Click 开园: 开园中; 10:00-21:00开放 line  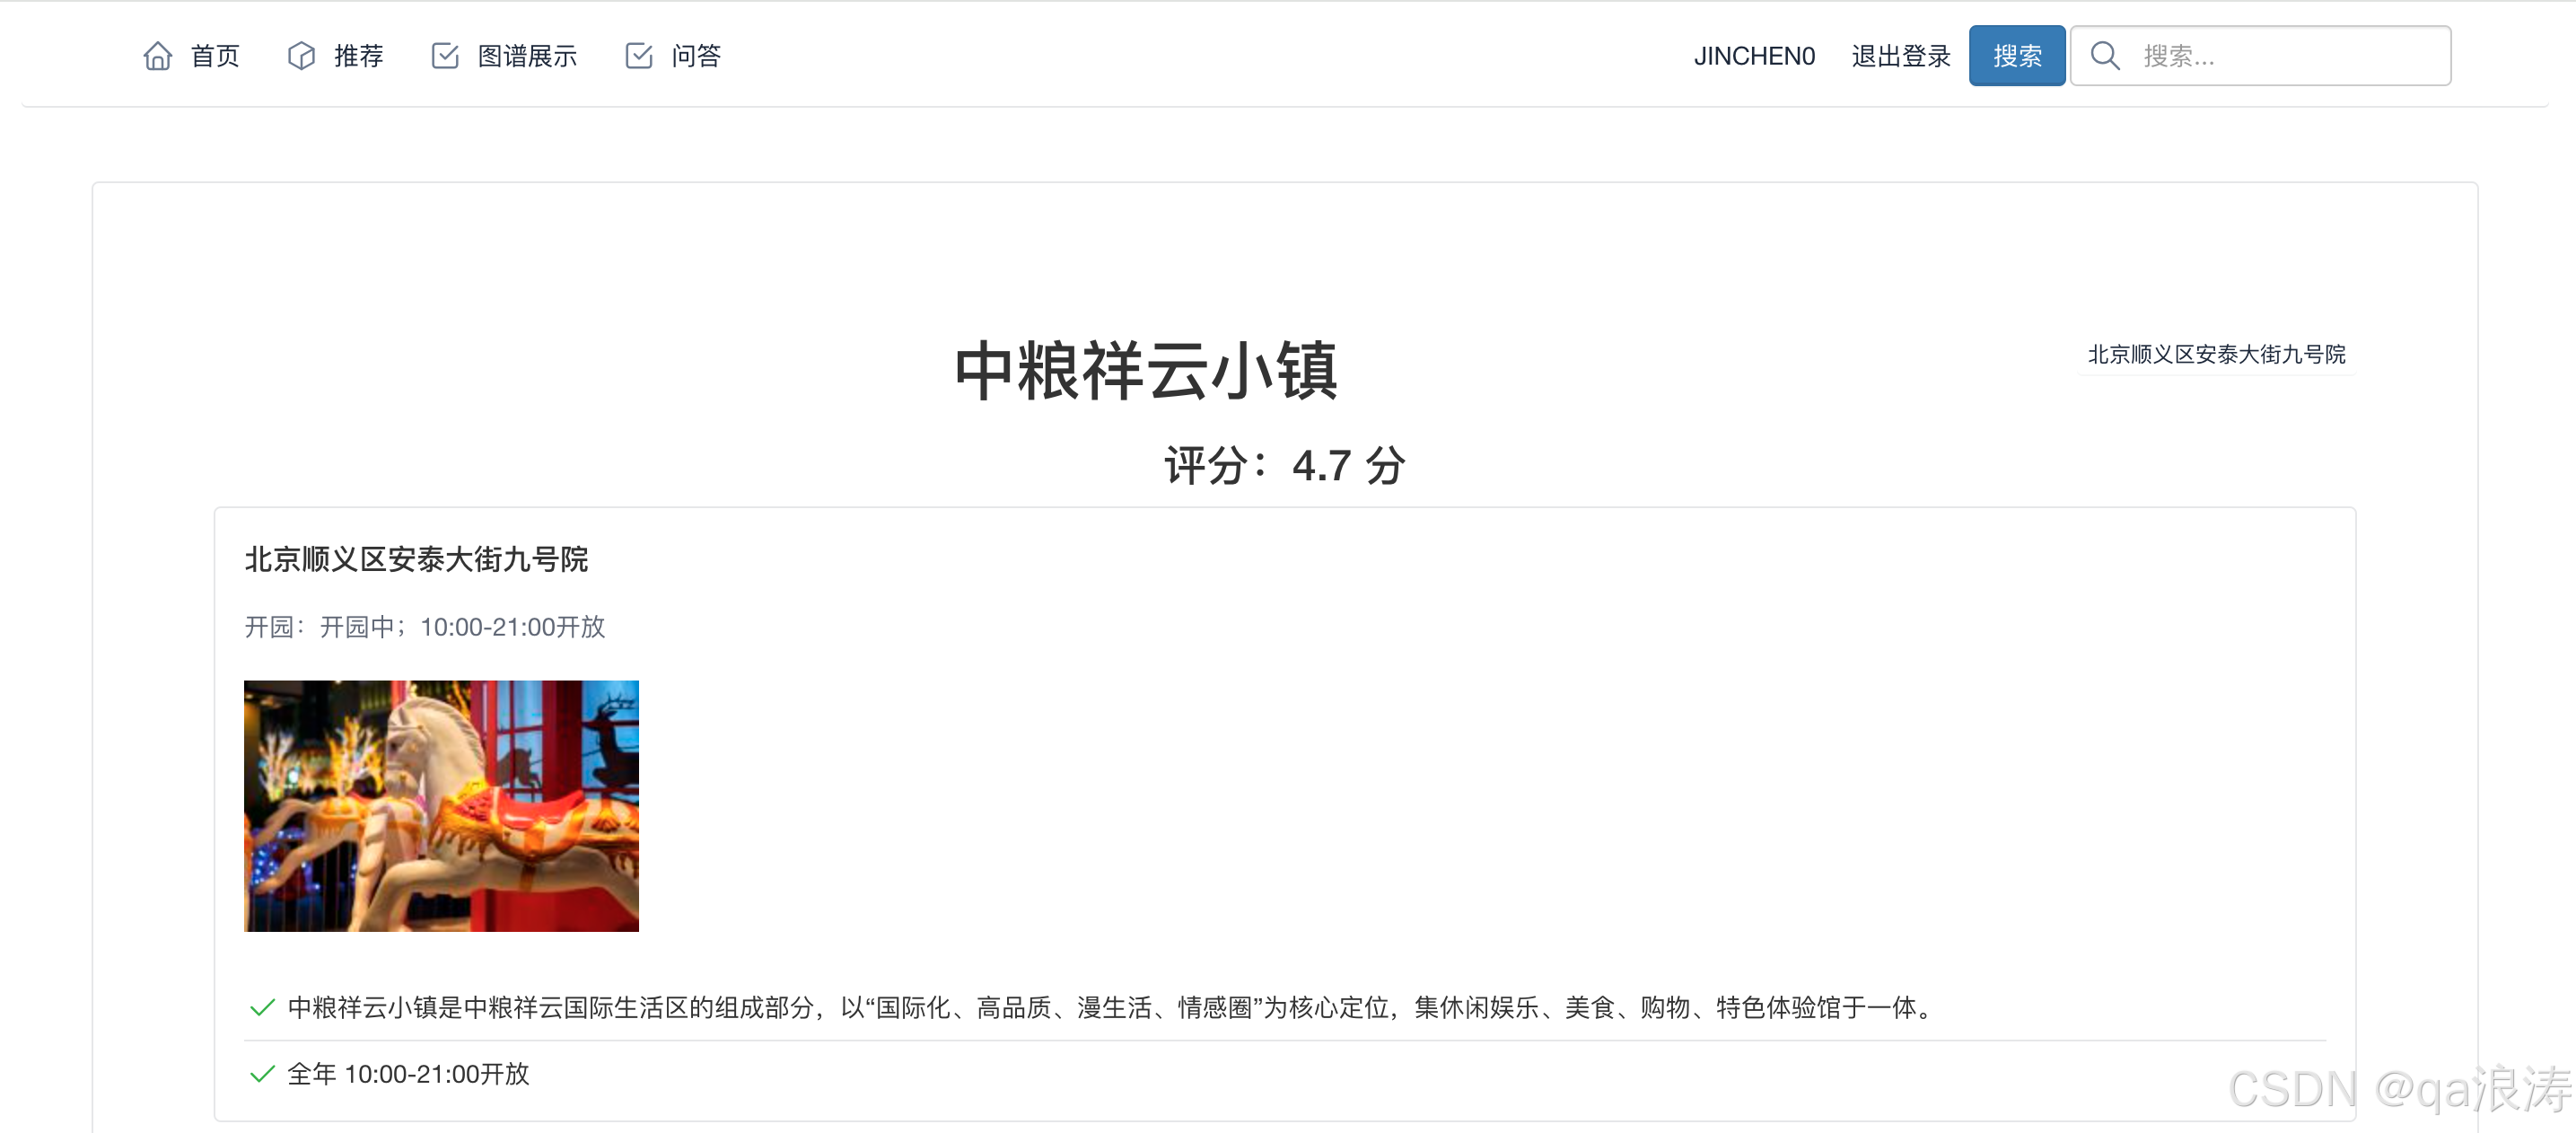click(x=425, y=627)
